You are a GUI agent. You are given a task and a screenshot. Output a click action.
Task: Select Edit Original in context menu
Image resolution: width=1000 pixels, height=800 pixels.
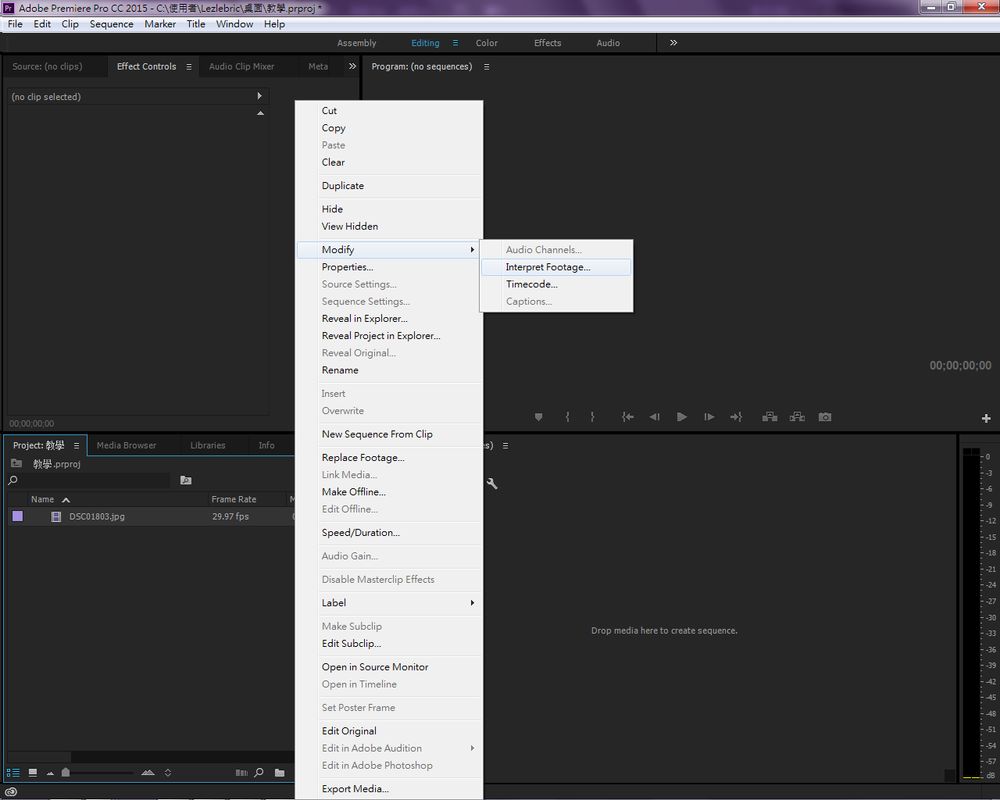point(390,731)
